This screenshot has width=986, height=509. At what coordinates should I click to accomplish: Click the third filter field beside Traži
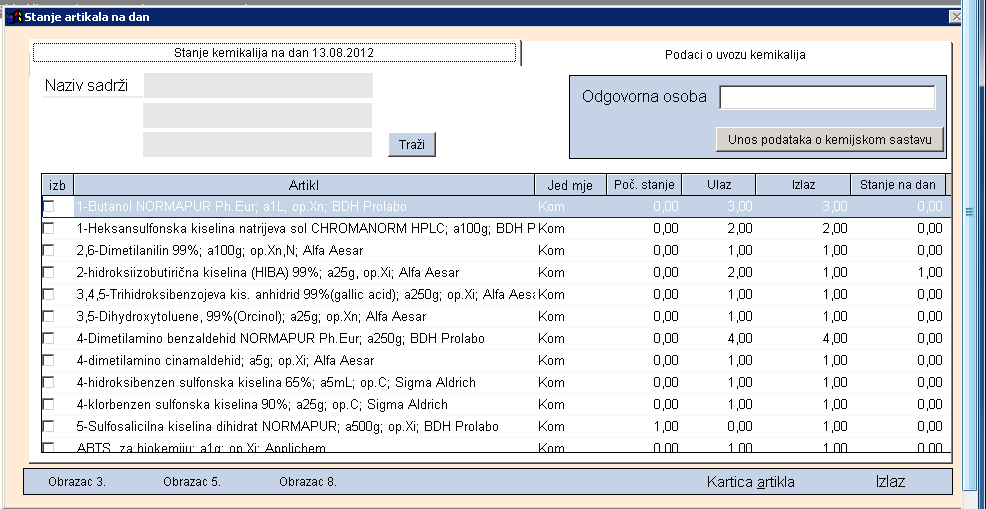pyautogui.click(x=258, y=144)
